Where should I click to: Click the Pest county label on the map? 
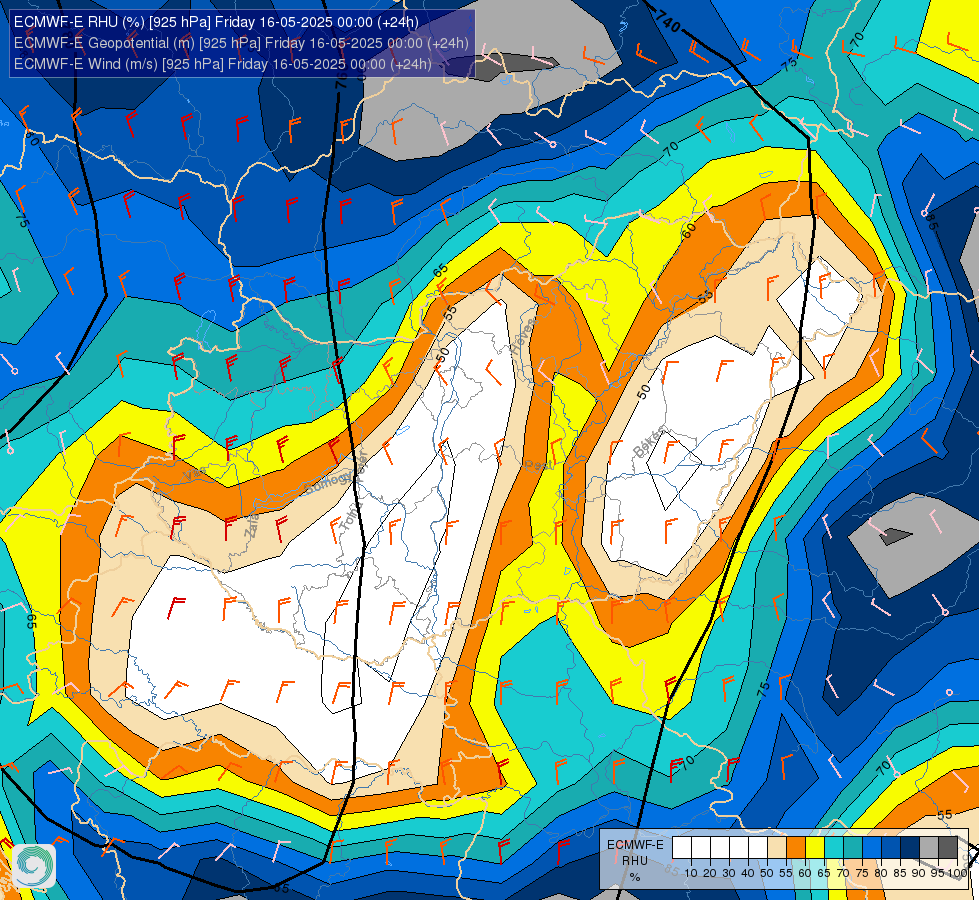[536, 465]
